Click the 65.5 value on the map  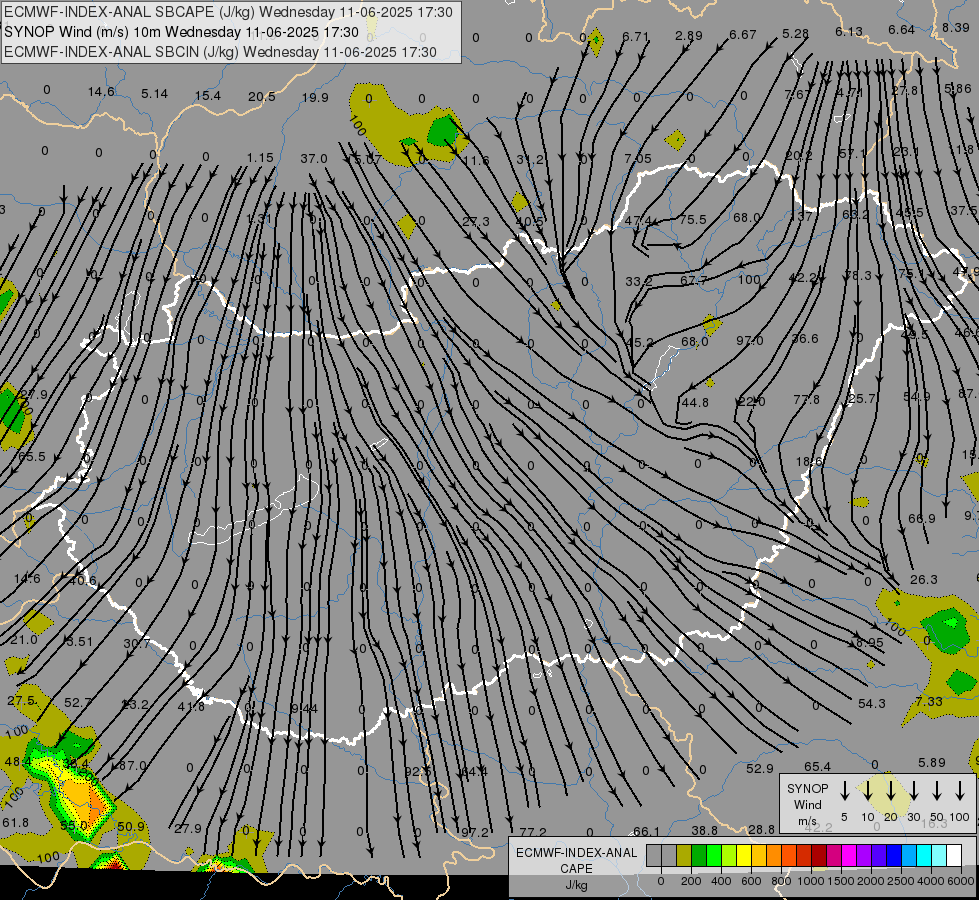[32, 457]
